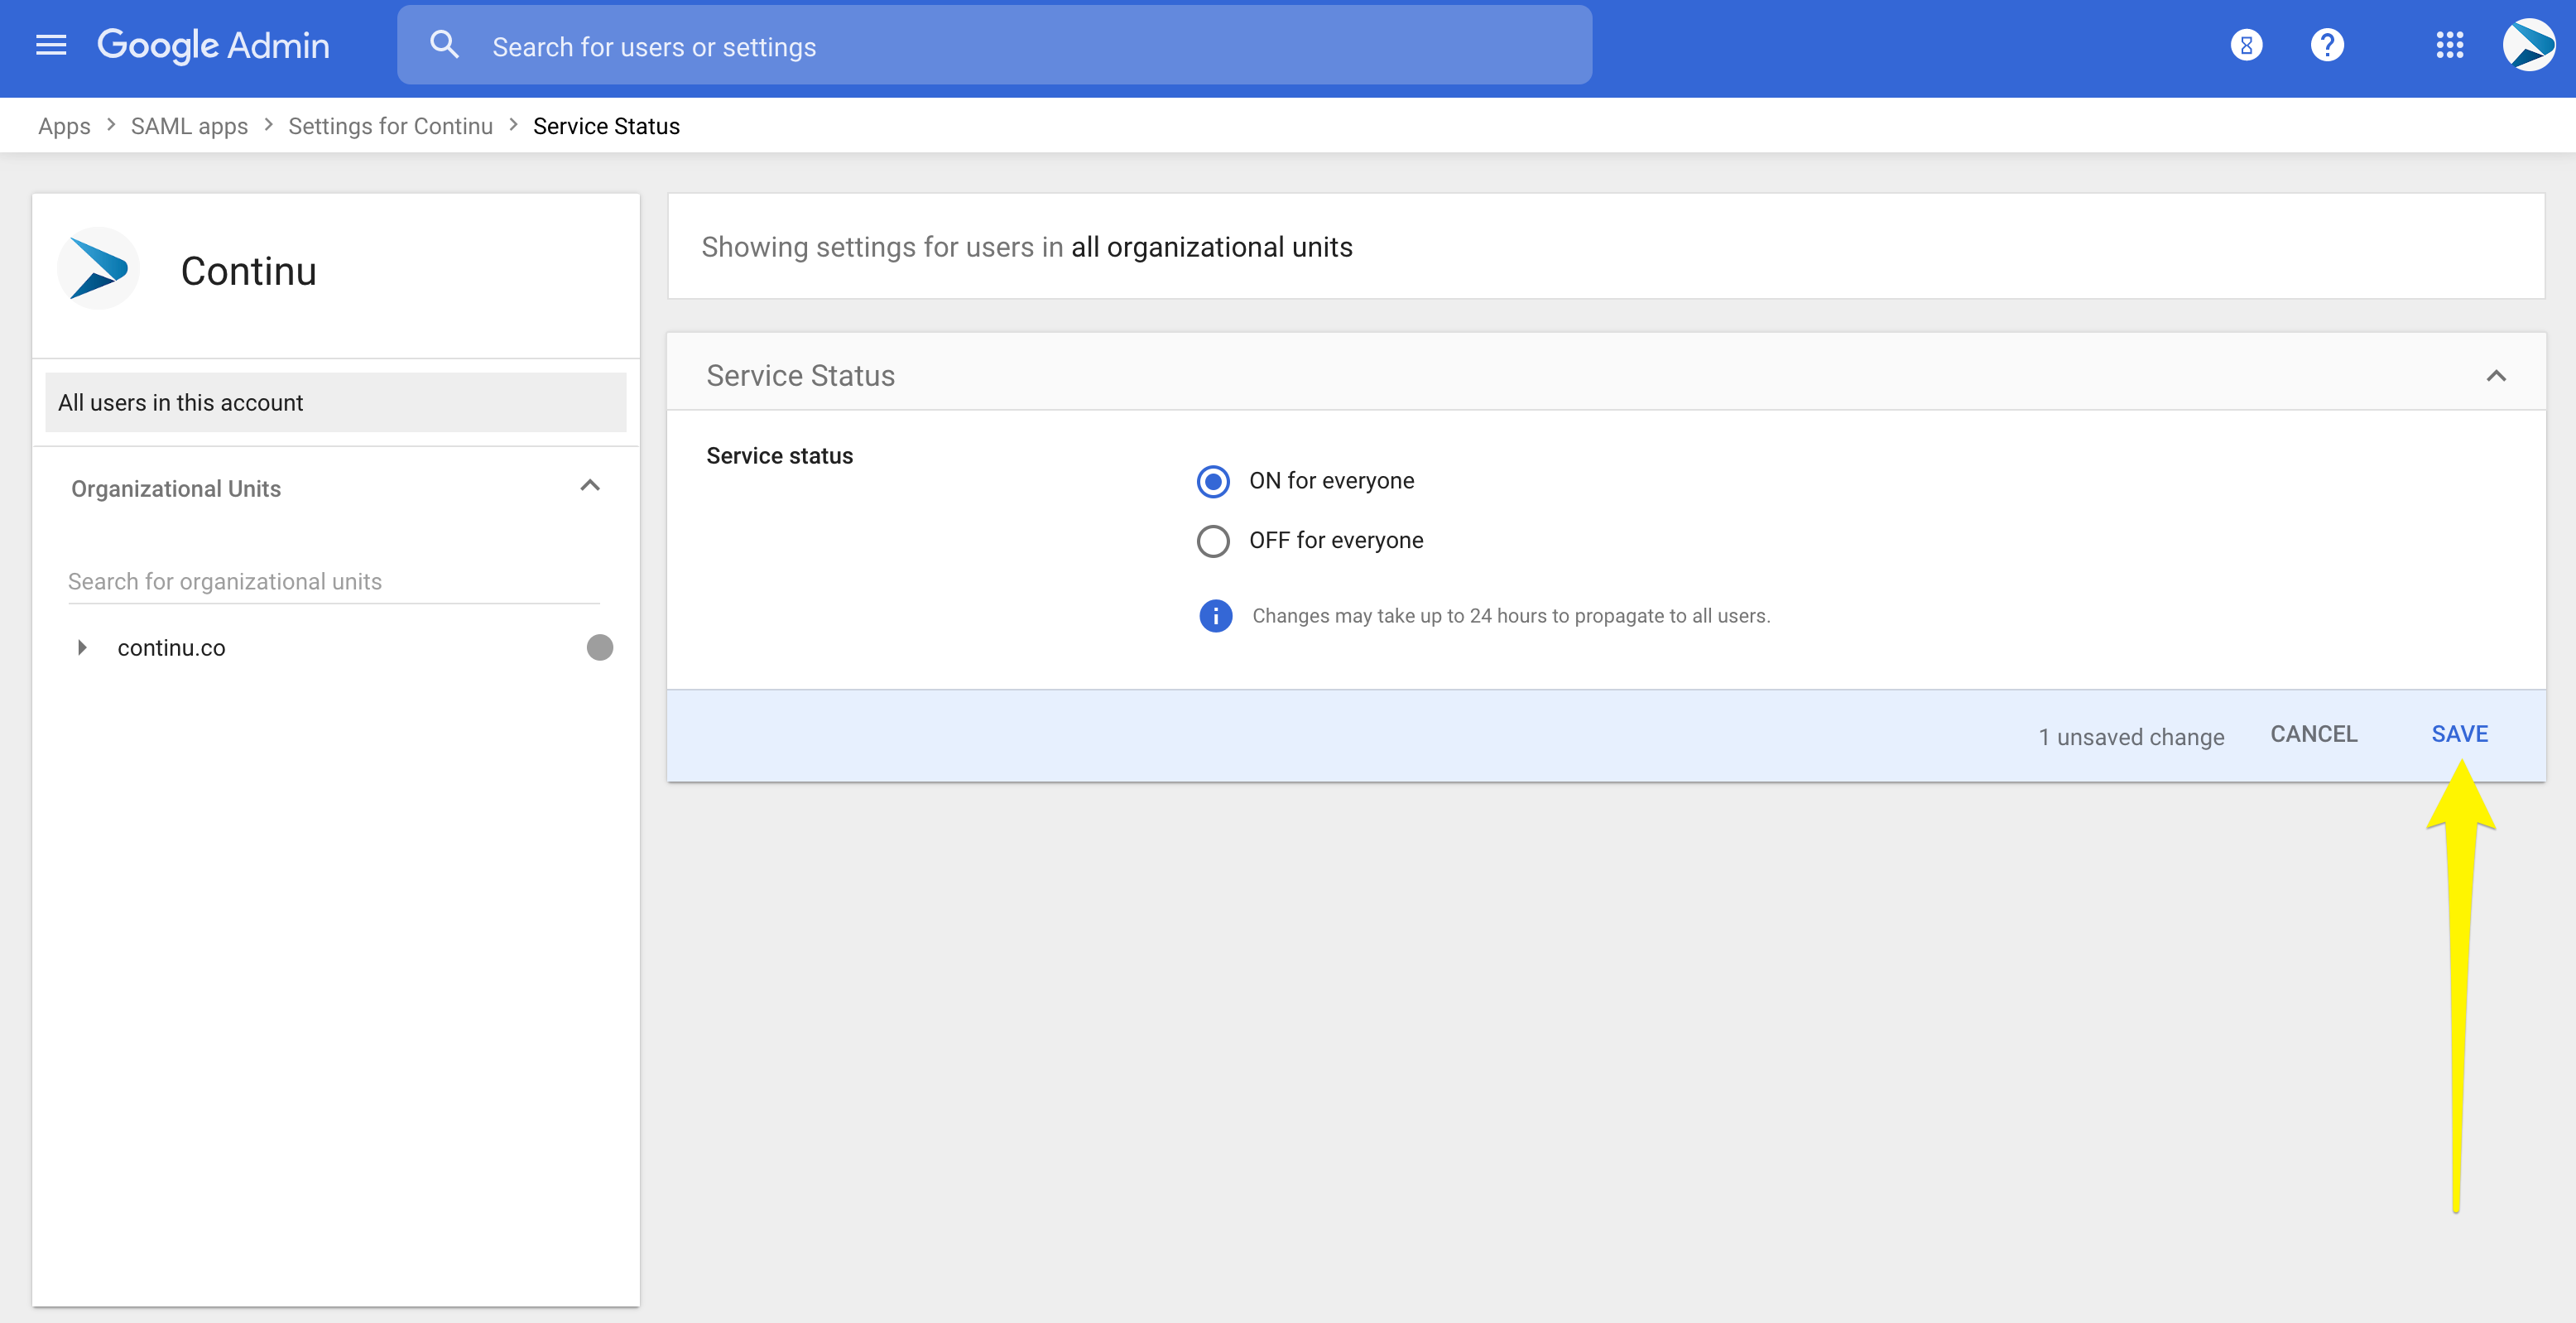Click the organizational units search field
Viewport: 2576px width, 1323px height.
pyautogui.click(x=333, y=581)
